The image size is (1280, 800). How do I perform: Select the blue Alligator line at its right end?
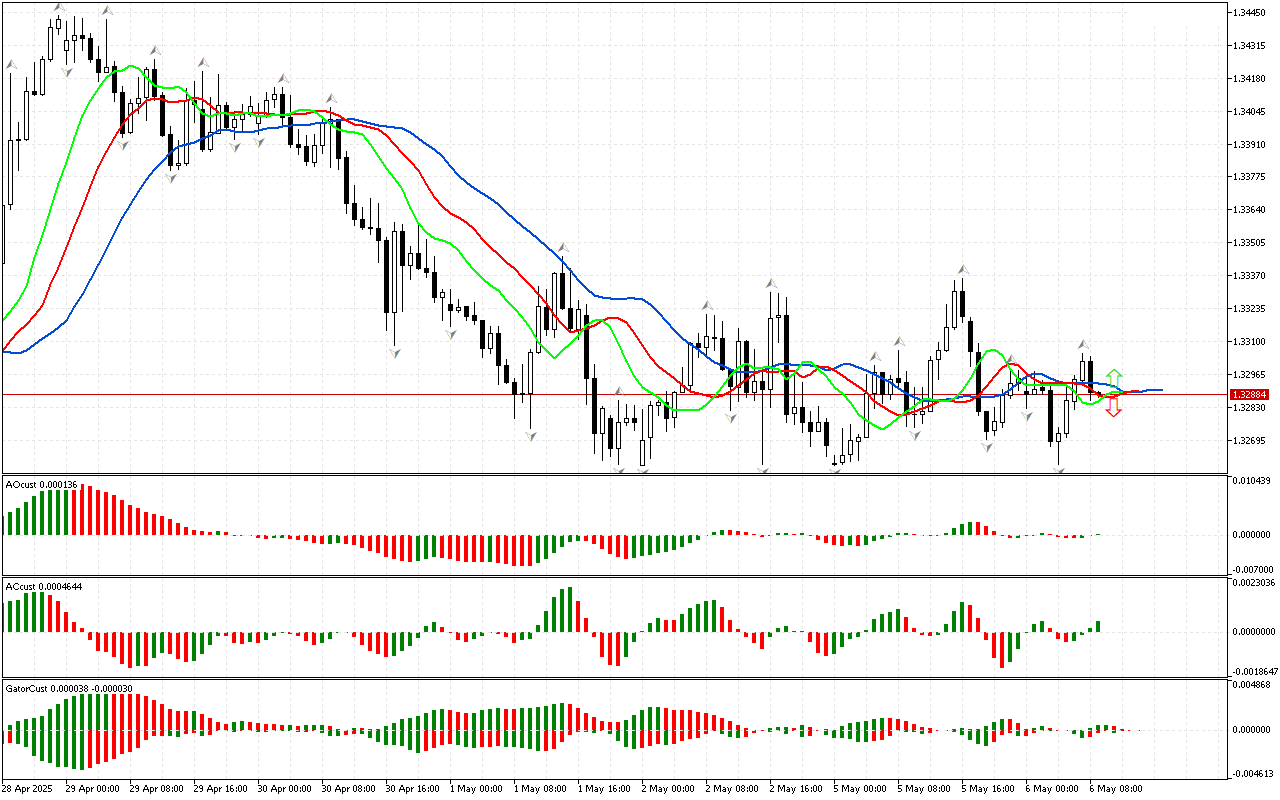click(x=1158, y=390)
